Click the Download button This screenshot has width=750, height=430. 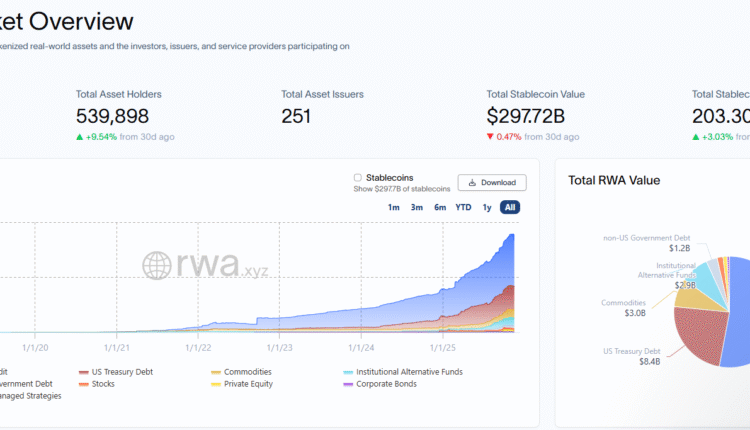point(492,182)
